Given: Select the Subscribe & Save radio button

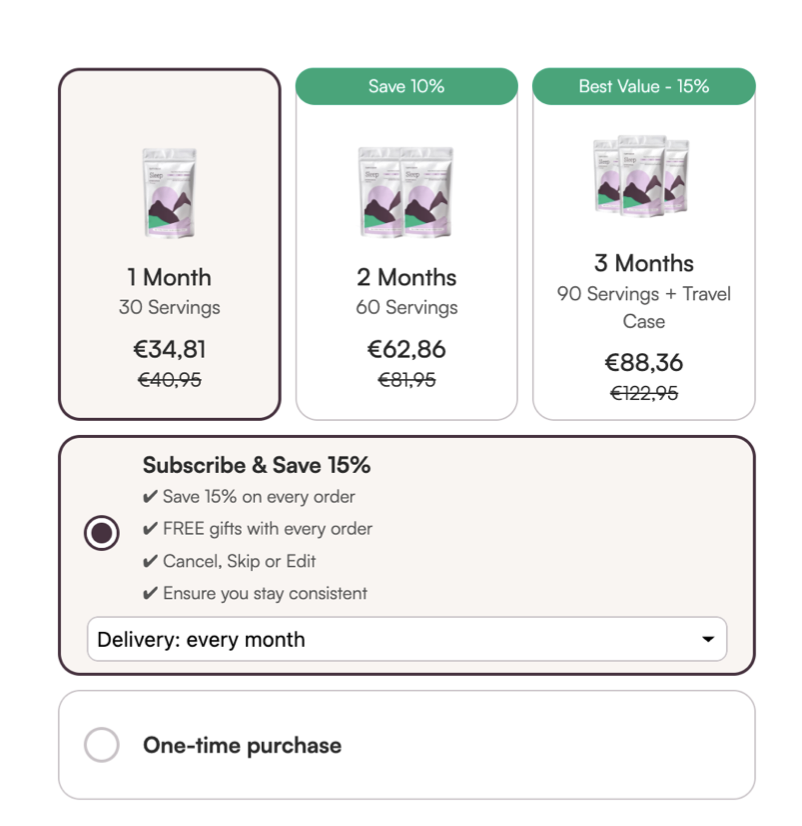Looking at the screenshot, I should [102, 532].
